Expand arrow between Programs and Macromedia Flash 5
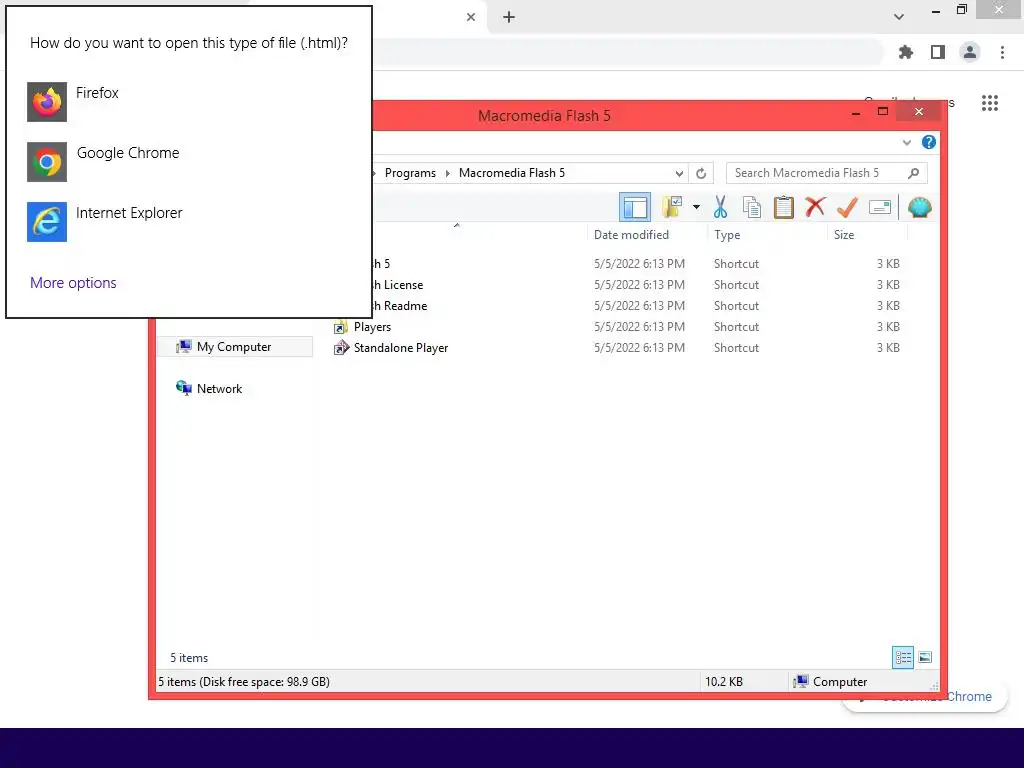The width and height of the screenshot is (1024, 768). tap(447, 173)
